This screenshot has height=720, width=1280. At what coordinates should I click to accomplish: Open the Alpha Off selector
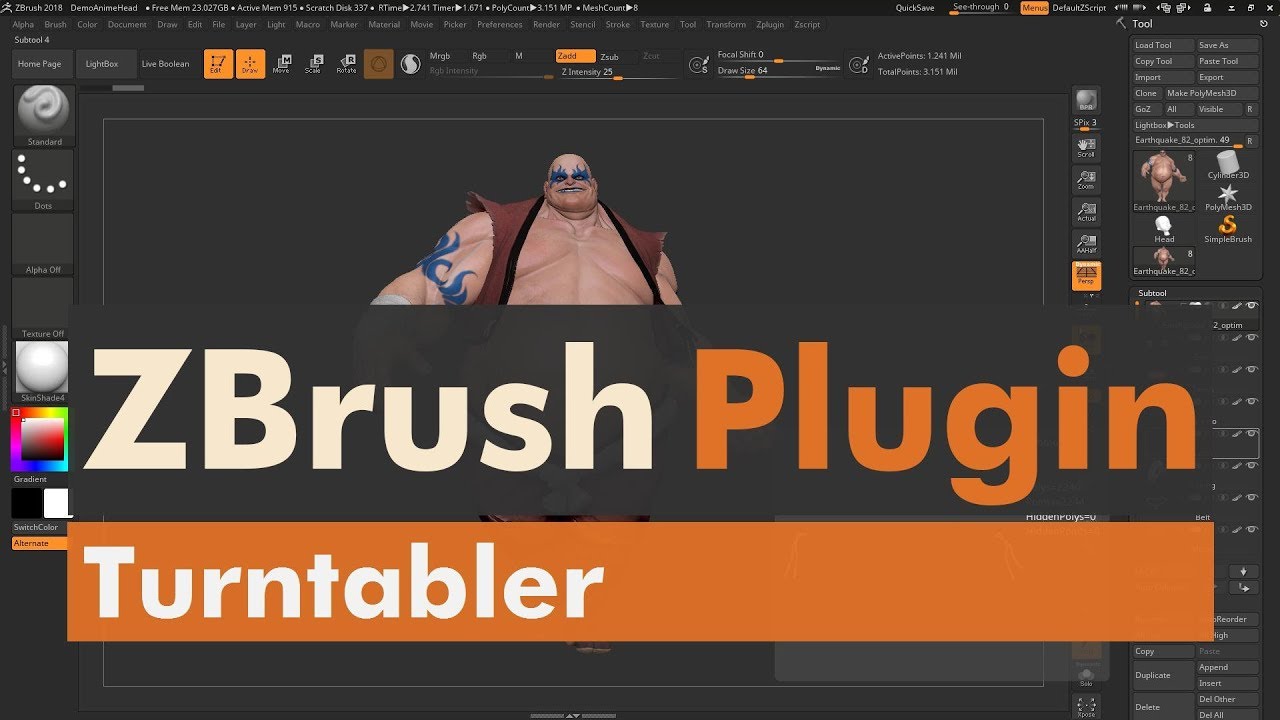tap(43, 244)
